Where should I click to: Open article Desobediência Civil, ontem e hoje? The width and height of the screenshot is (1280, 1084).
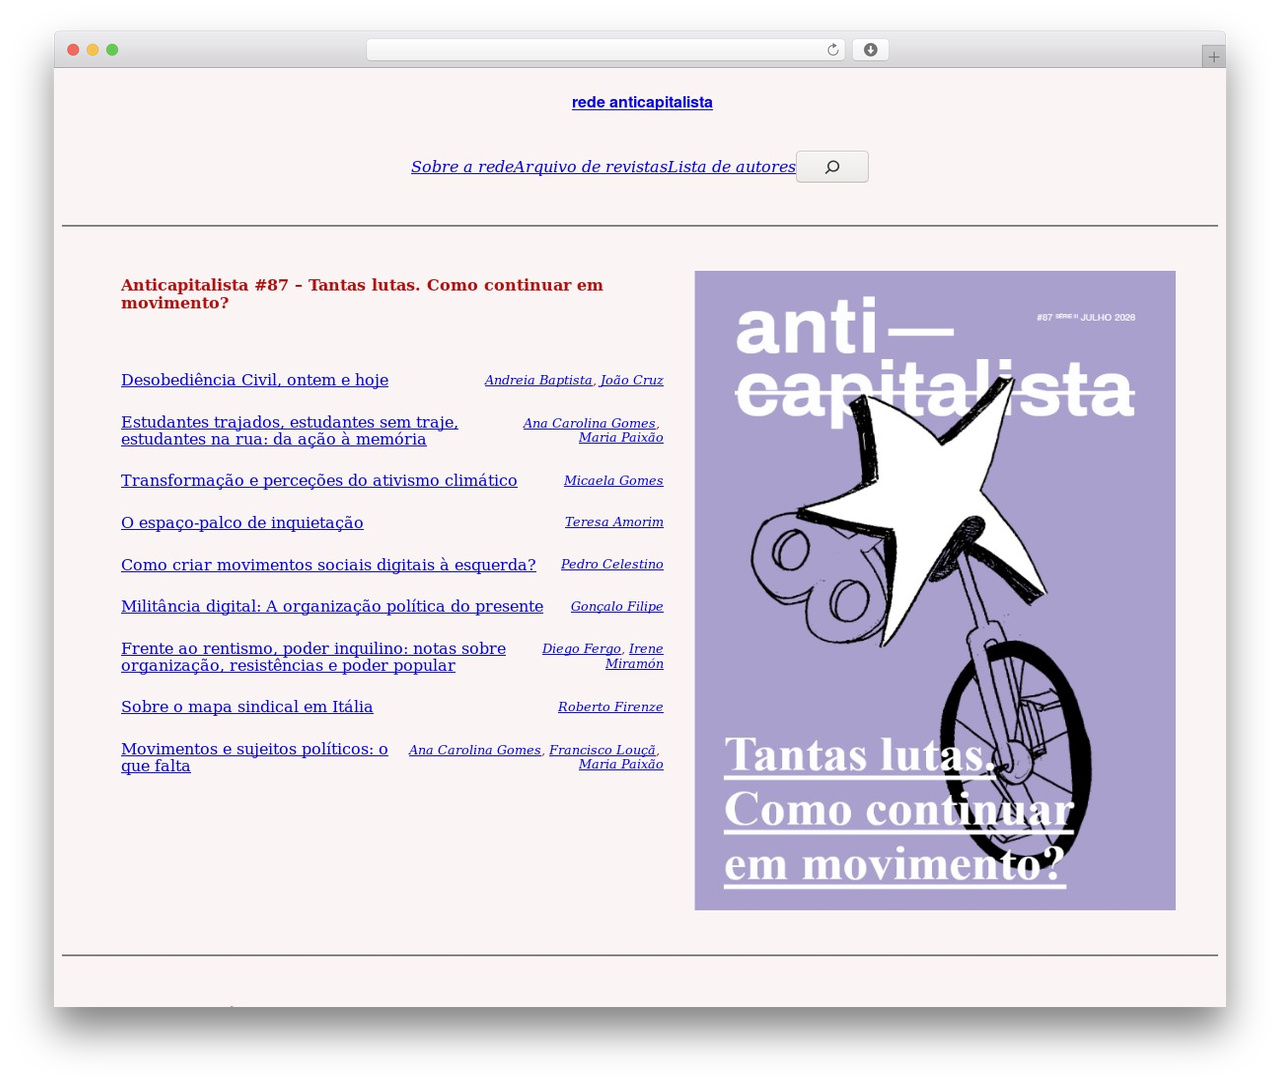point(254,380)
